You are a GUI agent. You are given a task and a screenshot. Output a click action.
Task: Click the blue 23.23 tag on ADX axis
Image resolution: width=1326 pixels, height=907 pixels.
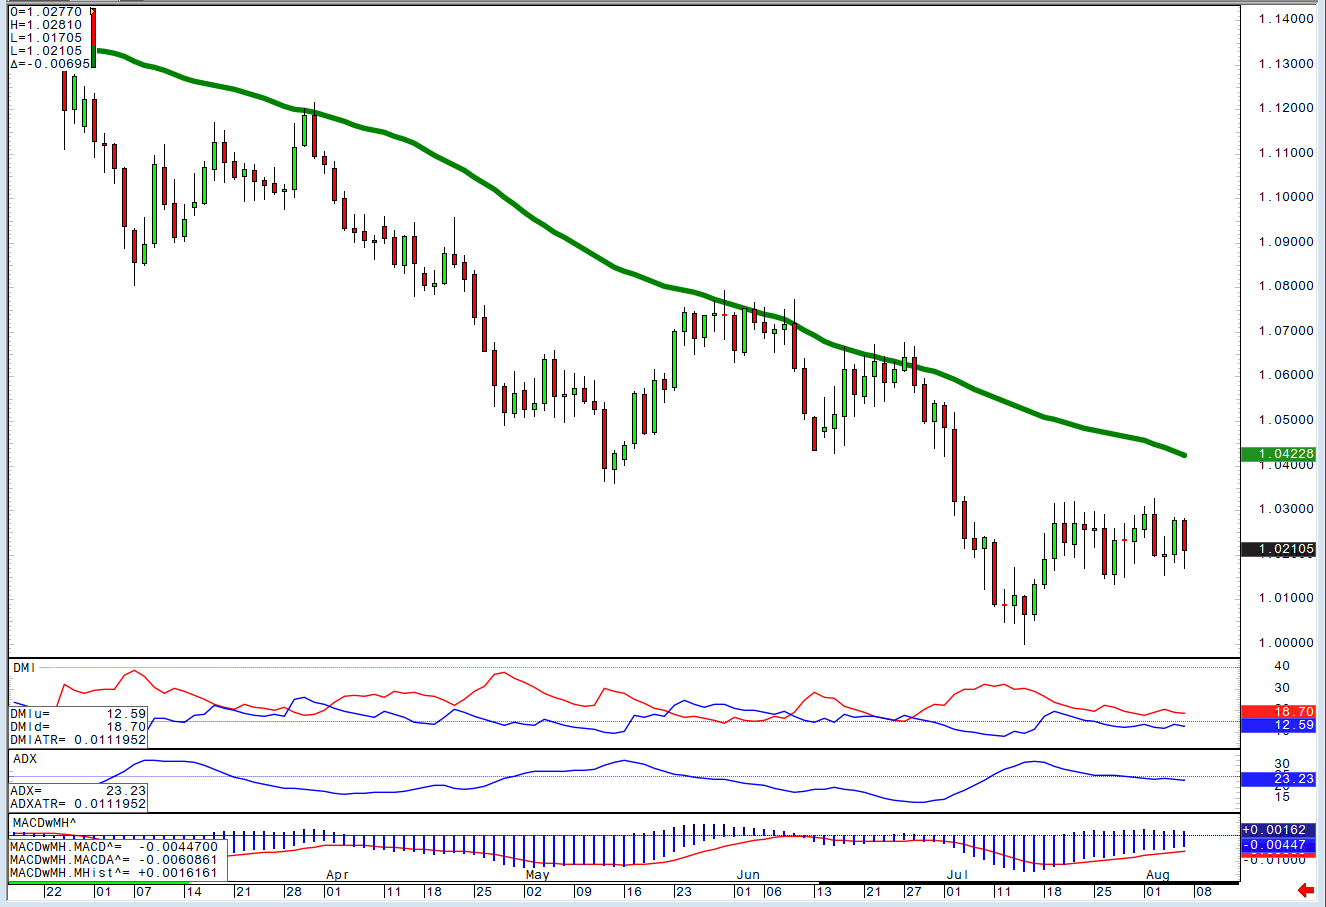1279,779
